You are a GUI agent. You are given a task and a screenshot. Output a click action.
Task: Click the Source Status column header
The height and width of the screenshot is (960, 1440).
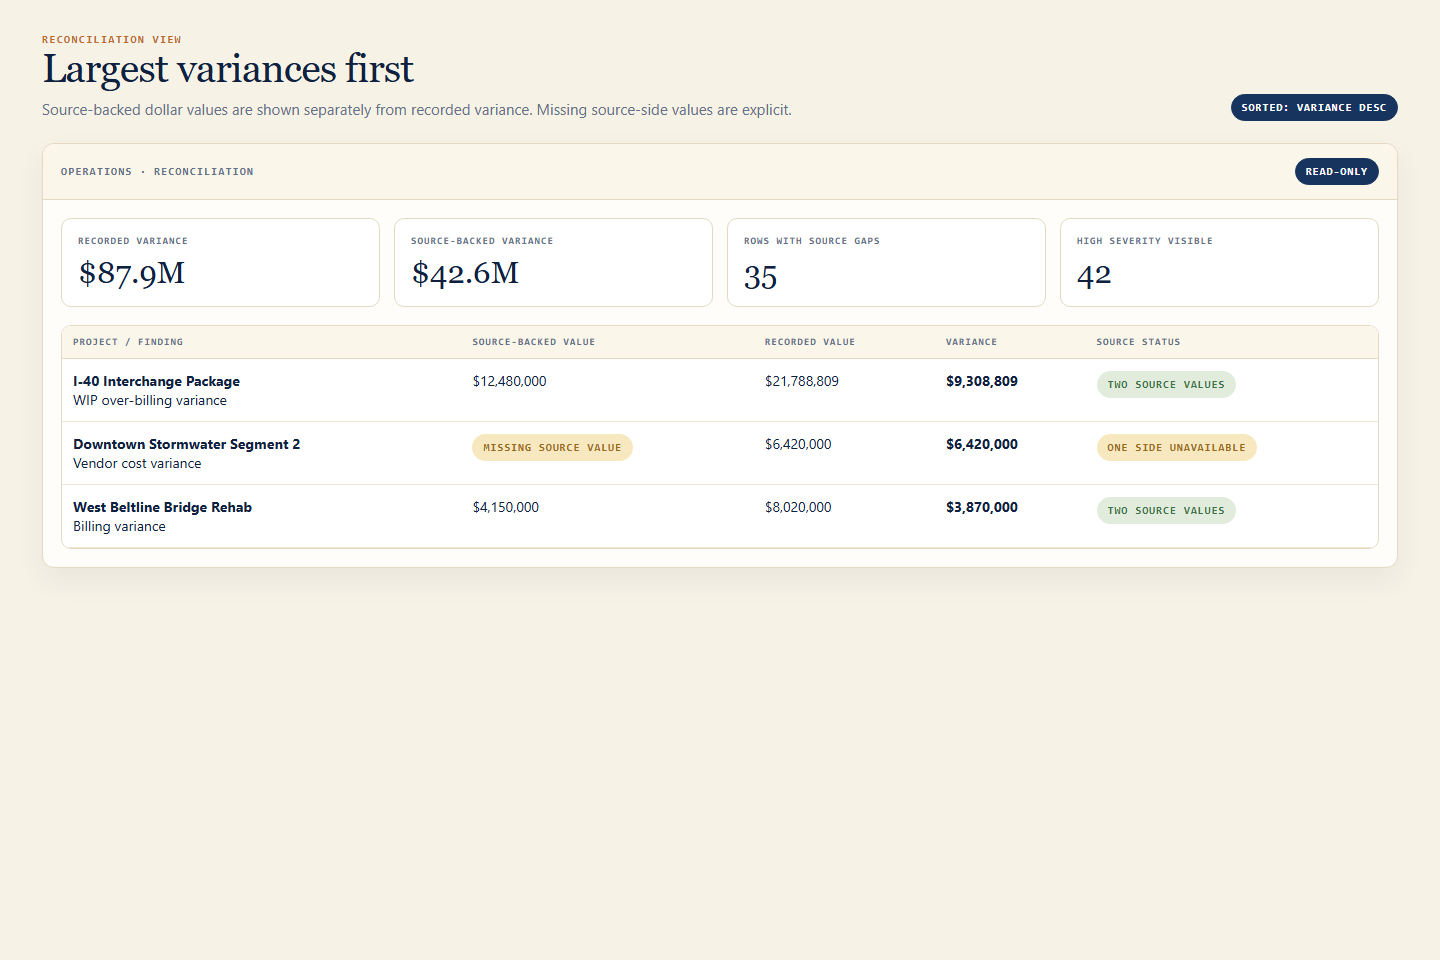click(1138, 342)
